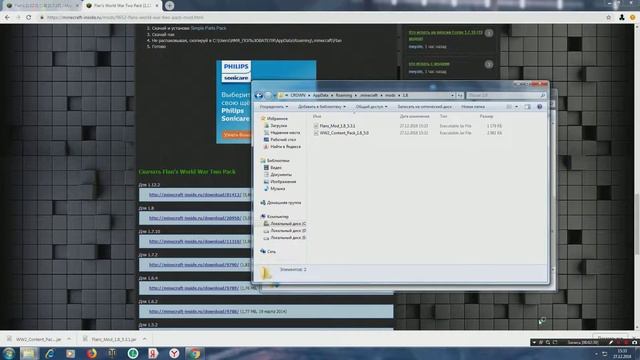This screenshot has width=640, height=360.
Task: Open Internet Explorer from the taskbar
Action: click(50, 353)
